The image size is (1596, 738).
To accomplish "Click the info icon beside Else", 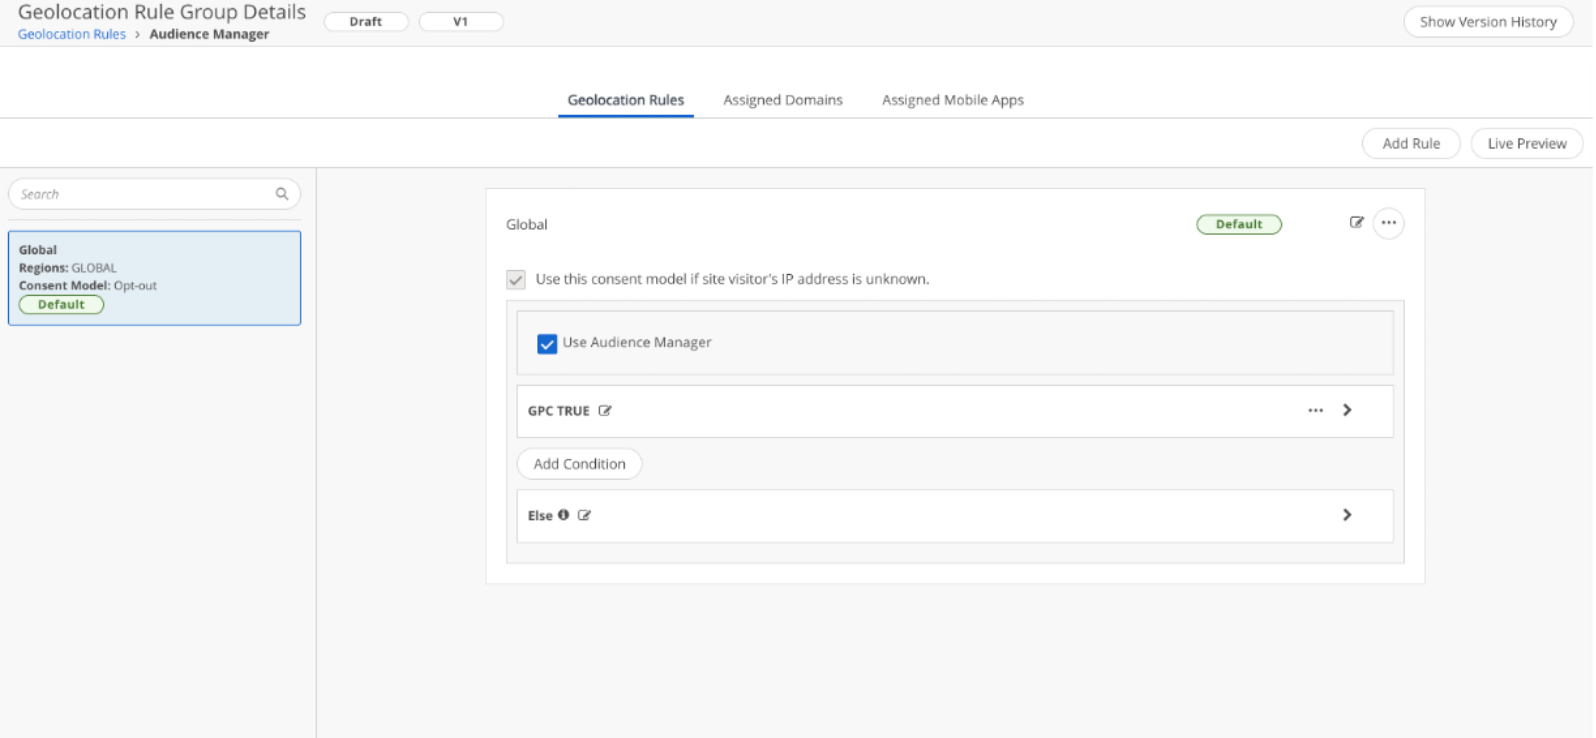I will coord(564,515).
